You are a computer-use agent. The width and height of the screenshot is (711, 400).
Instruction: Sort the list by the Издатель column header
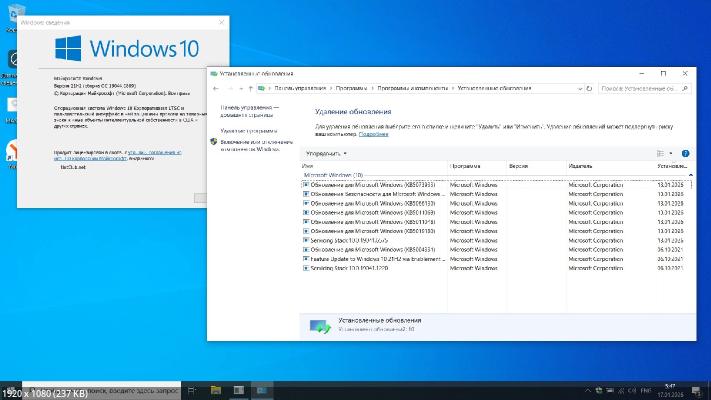(x=580, y=165)
